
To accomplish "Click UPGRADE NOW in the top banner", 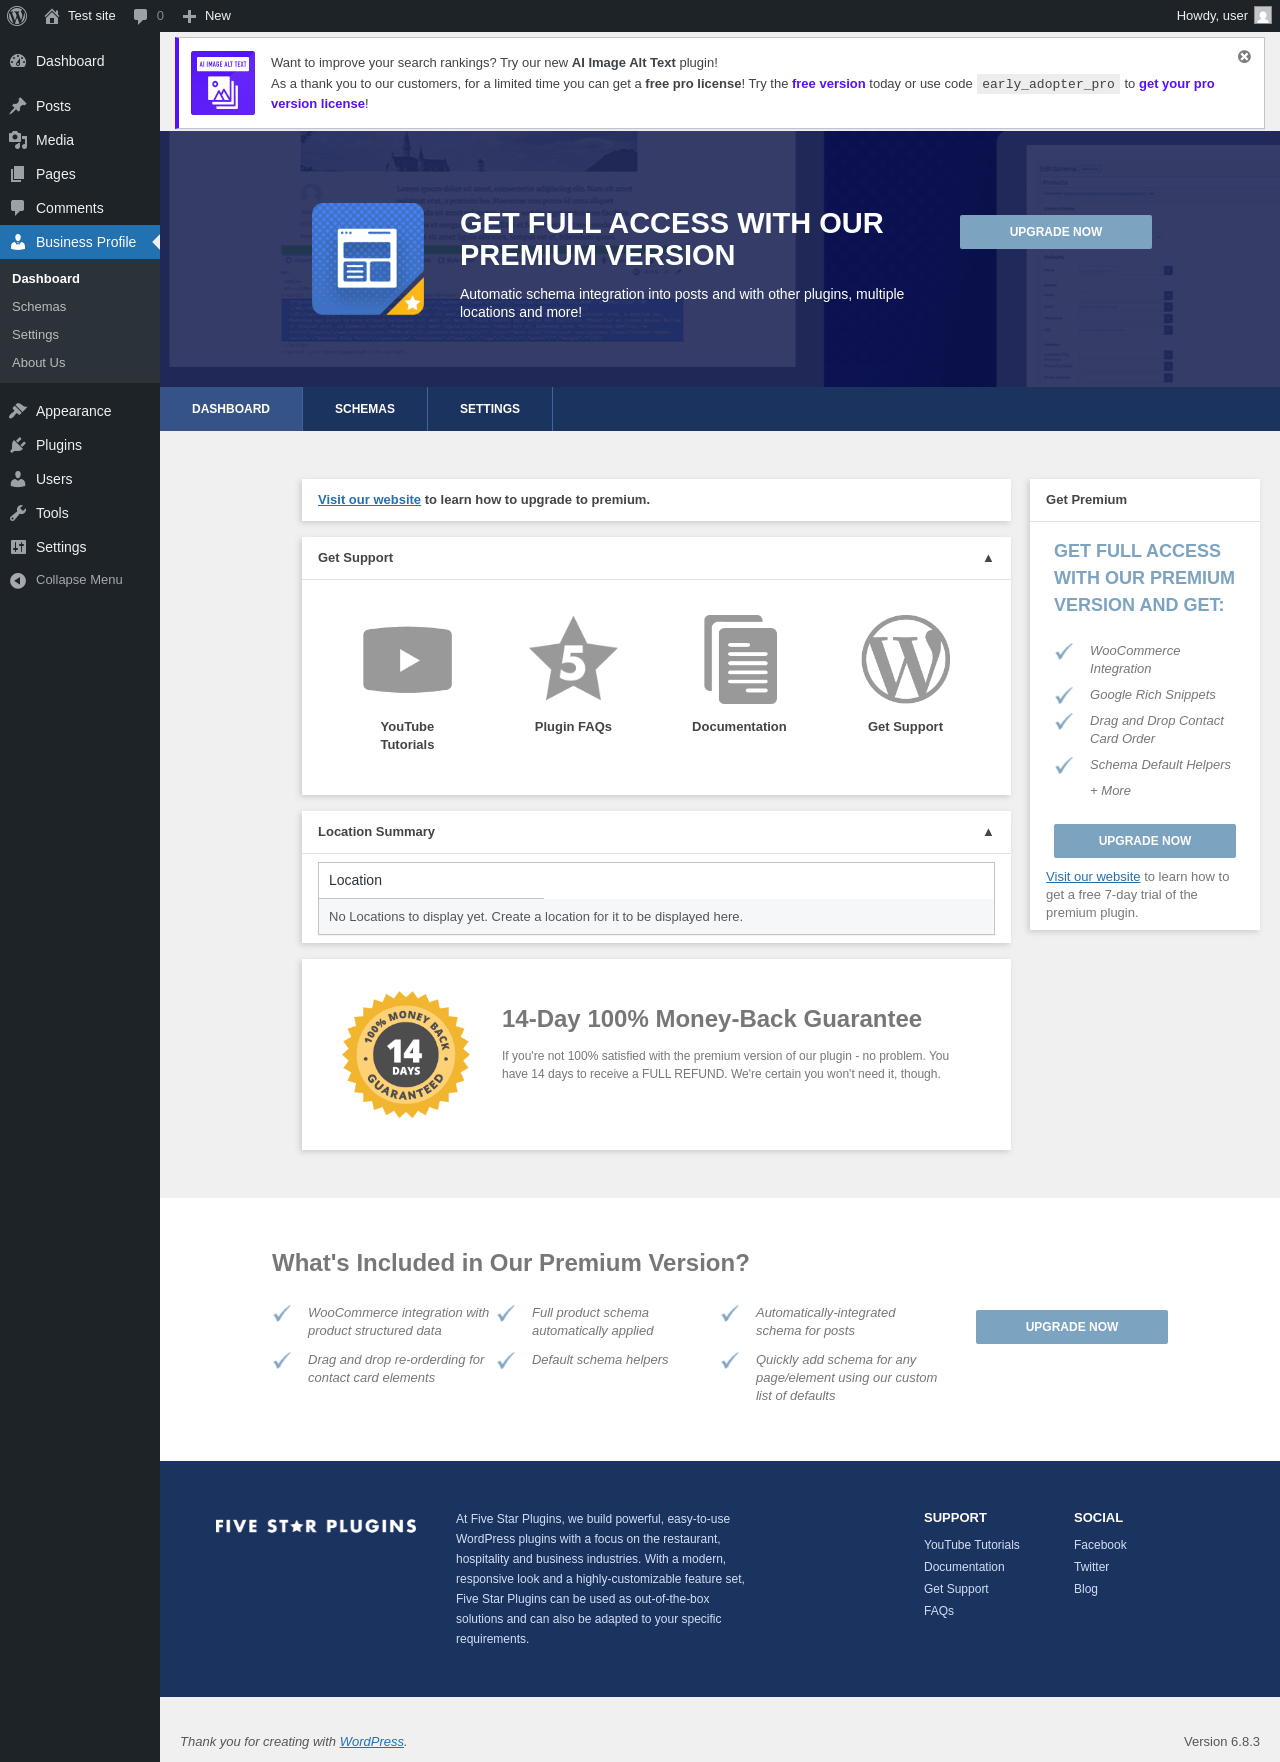I will (x=1056, y=232).
